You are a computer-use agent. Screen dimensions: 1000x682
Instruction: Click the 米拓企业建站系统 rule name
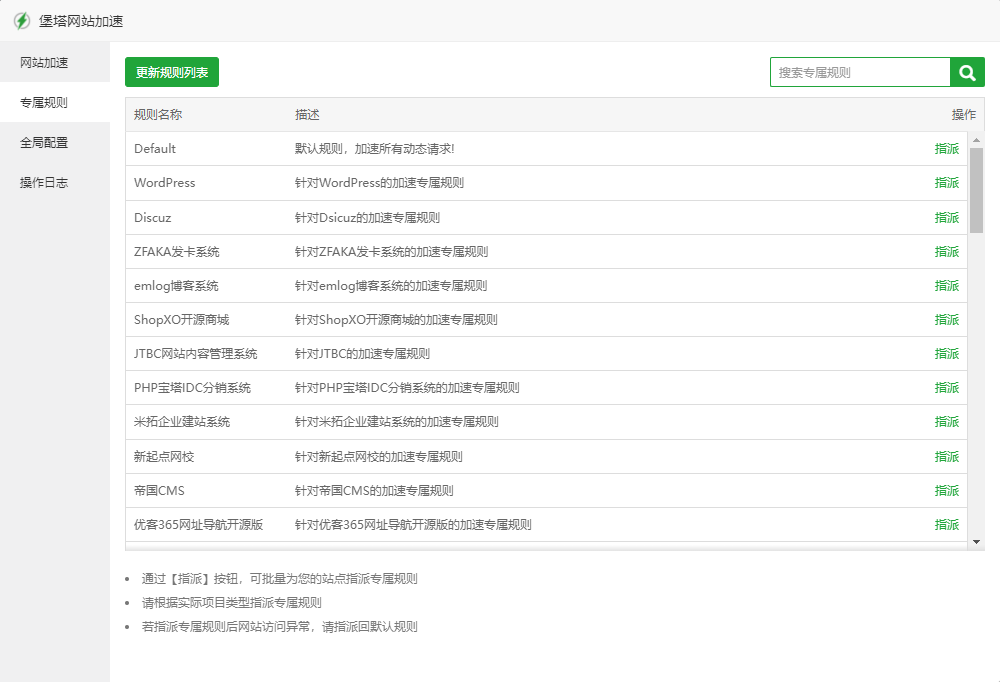coord(182,422)
